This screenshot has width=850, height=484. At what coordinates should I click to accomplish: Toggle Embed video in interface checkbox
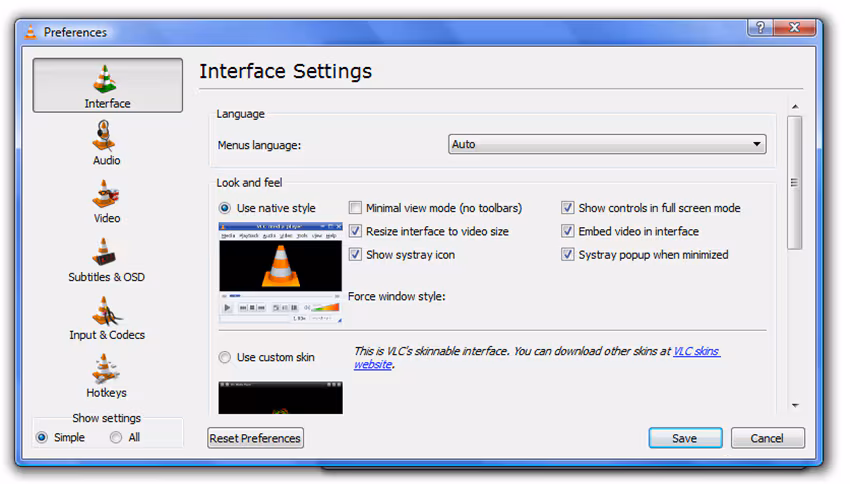click(x=568, y=231)
